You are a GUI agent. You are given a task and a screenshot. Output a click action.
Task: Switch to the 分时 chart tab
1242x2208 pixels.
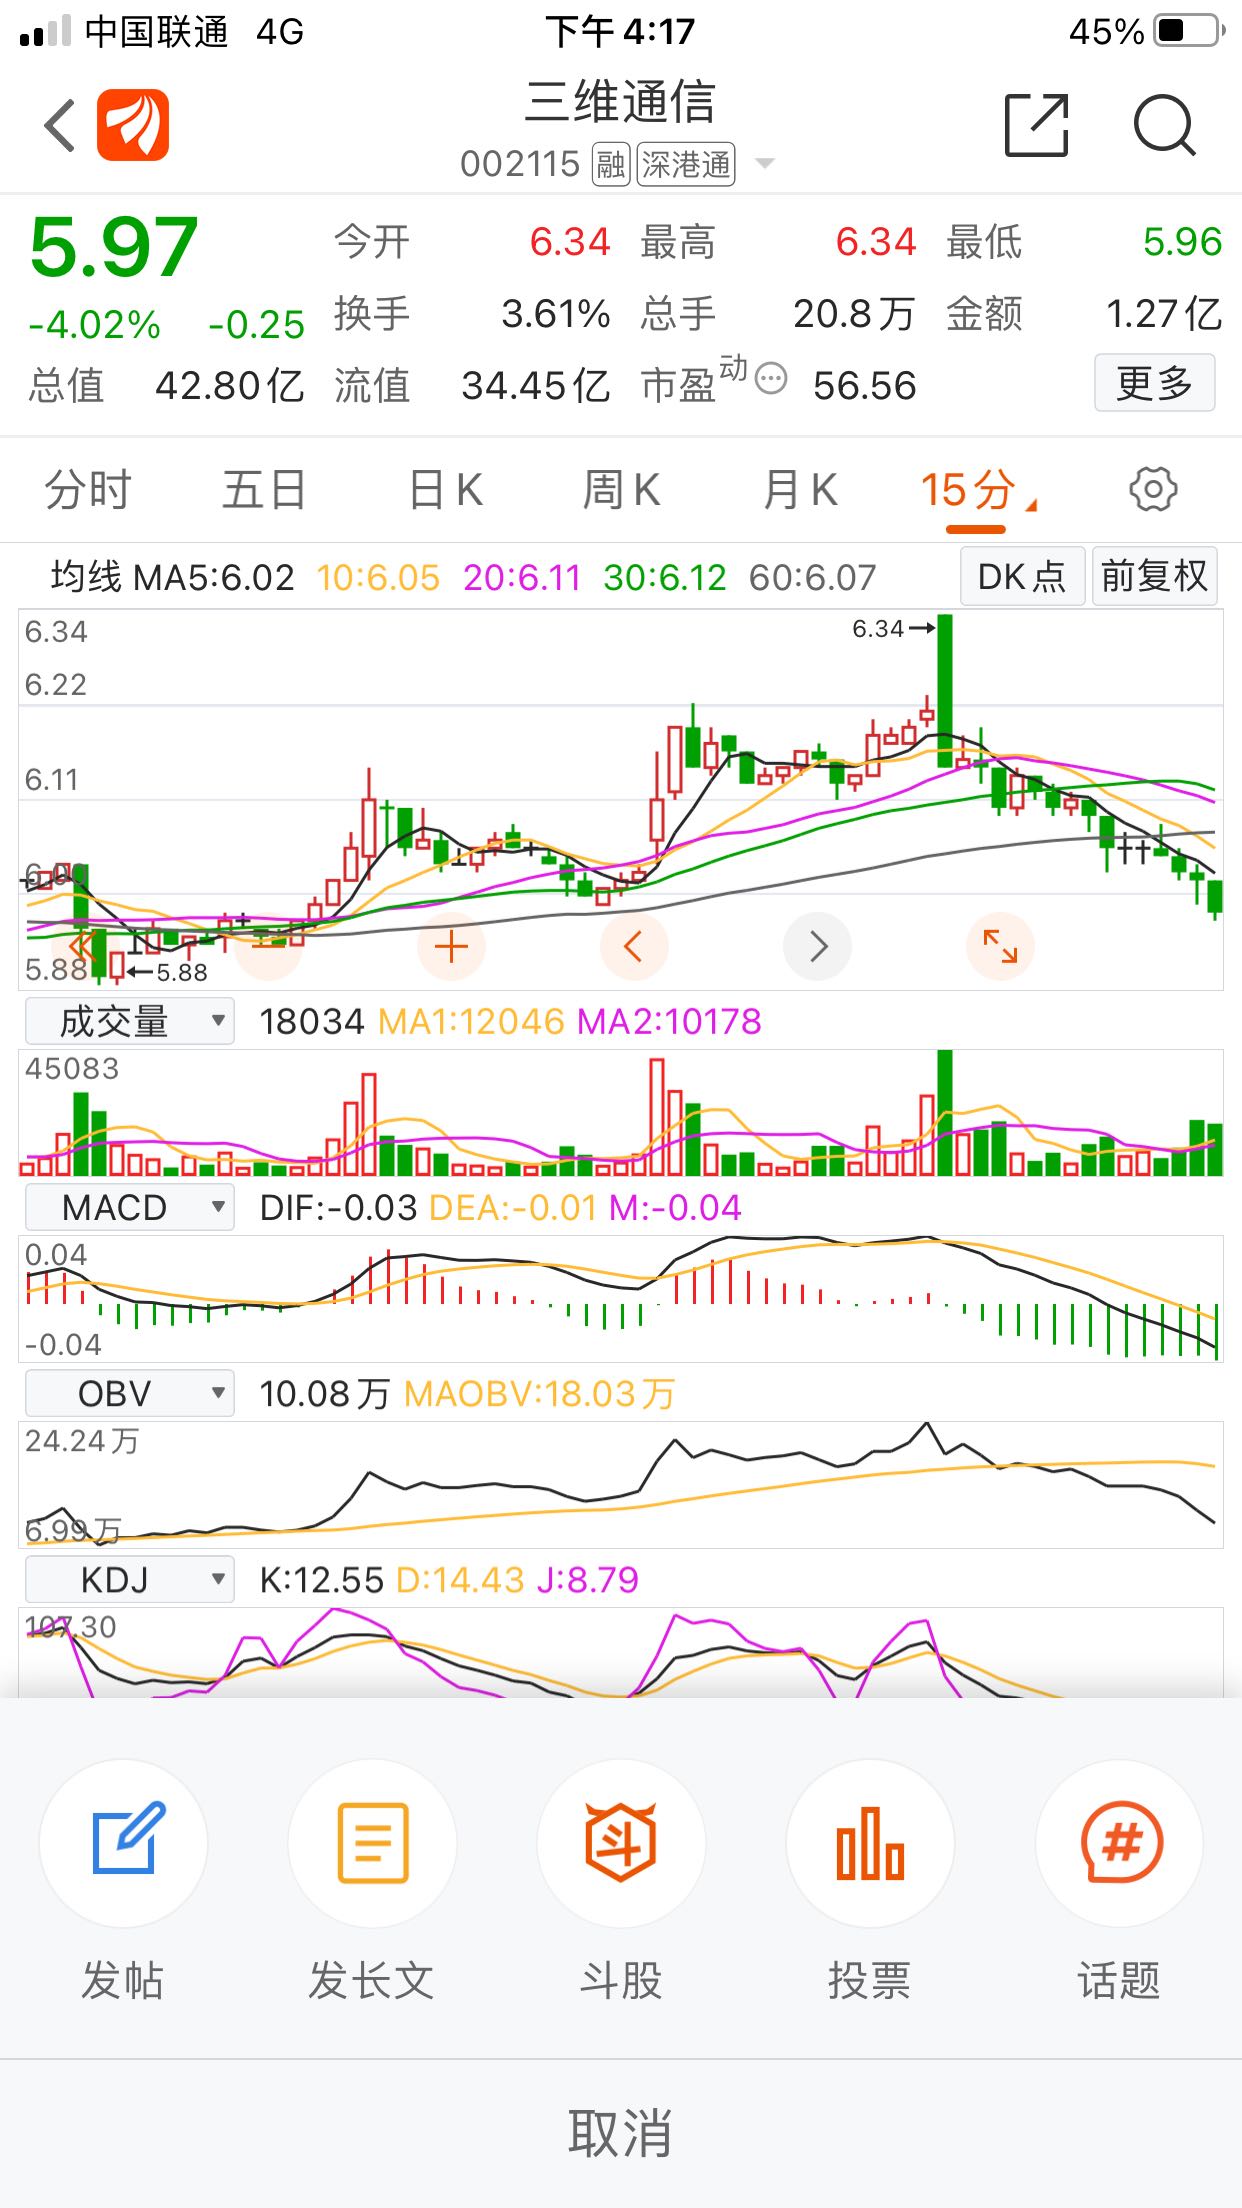click(x=88, y=491)
